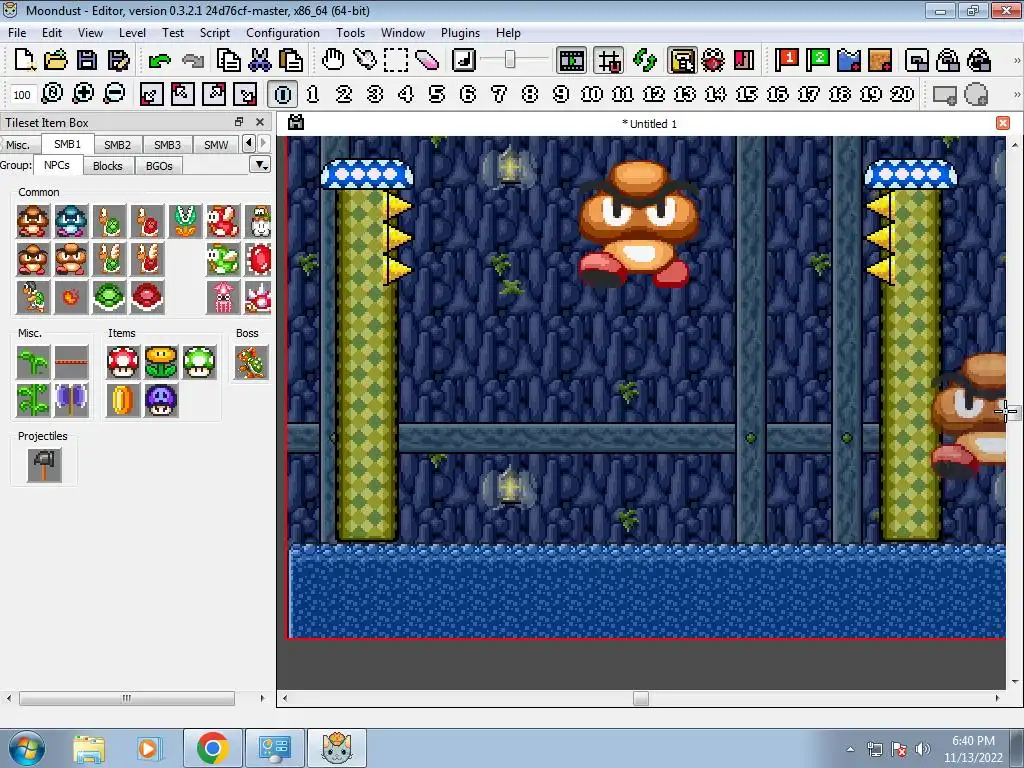Switch to the SMB2 tileset tab
The height and width of the screenshot is (768, 1024).
click(x=118, y=144)
